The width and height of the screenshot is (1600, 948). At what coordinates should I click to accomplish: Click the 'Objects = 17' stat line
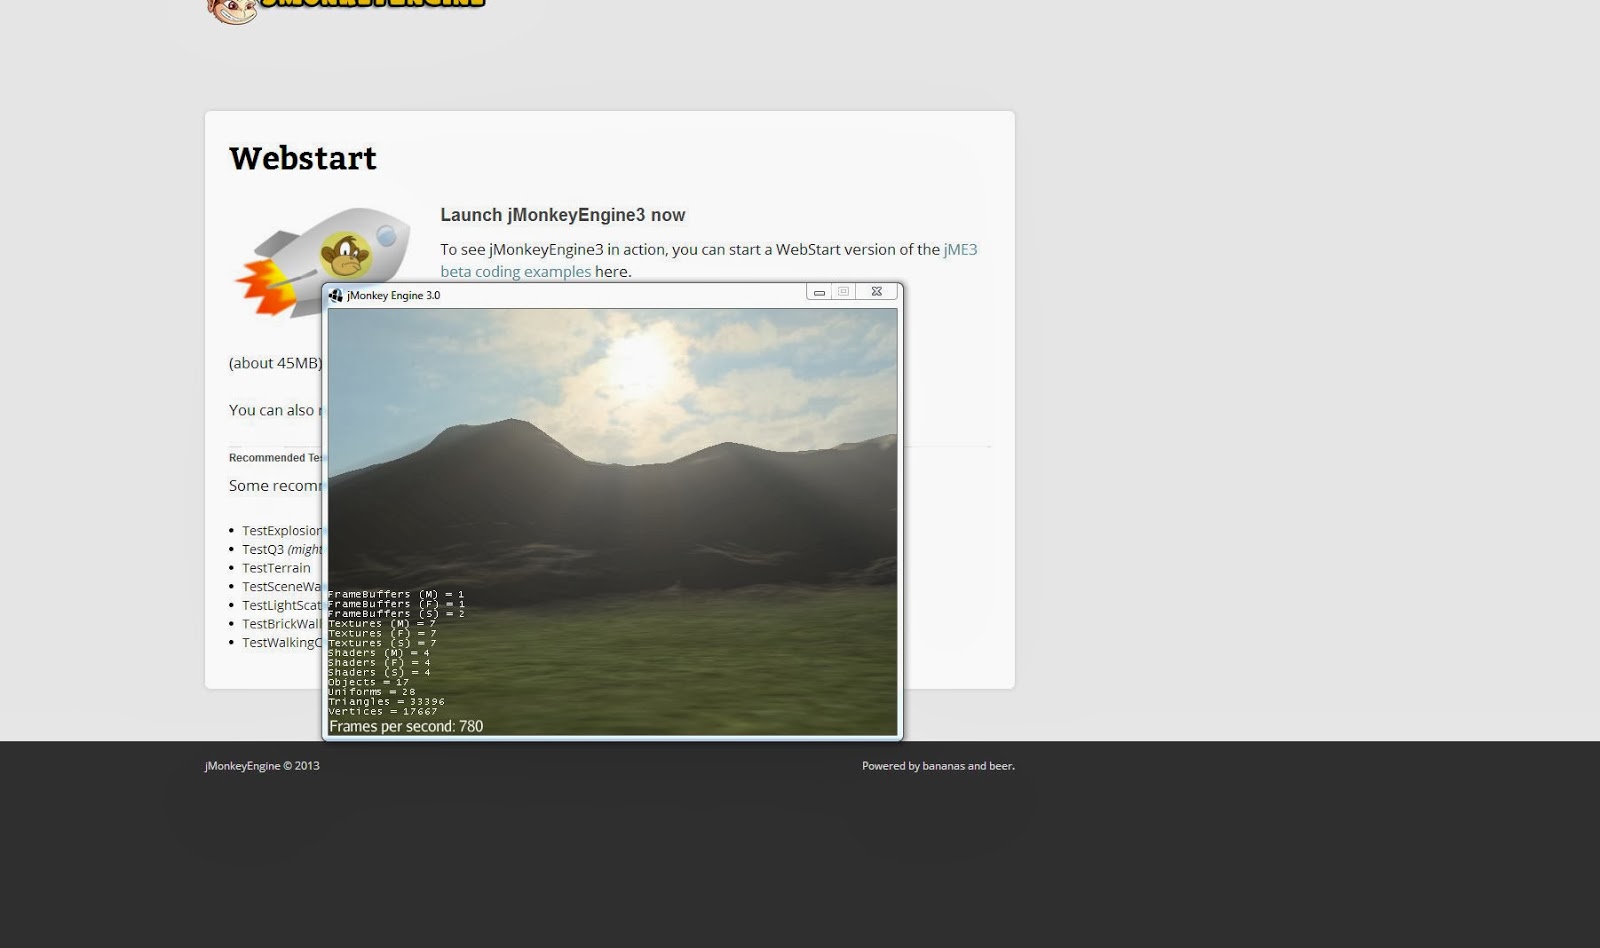(x=368, y=682)
